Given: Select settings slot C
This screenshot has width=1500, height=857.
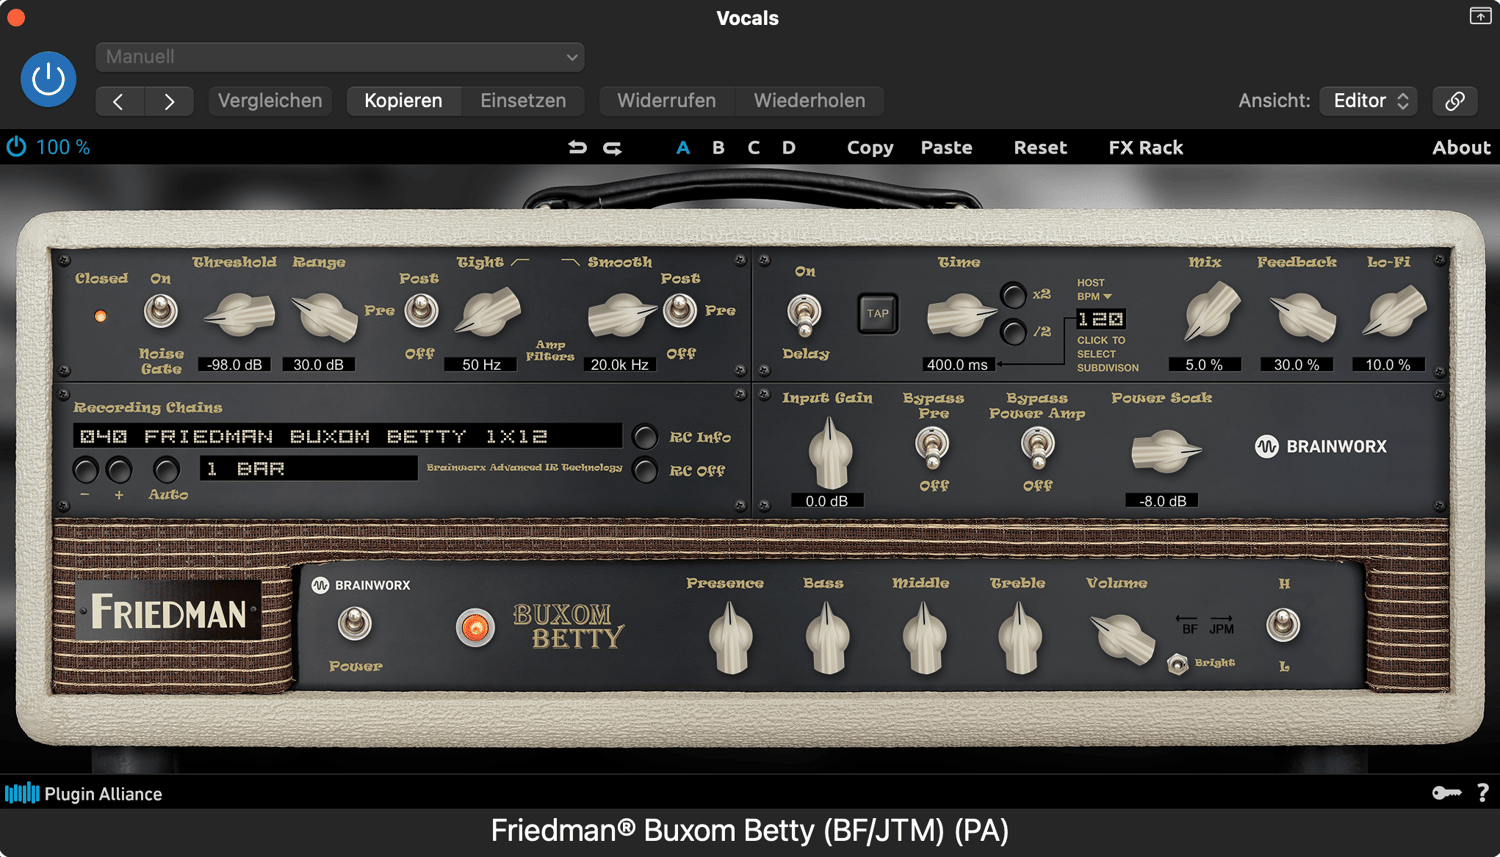Looking at the screenshot, I should (x=754, y=148).
